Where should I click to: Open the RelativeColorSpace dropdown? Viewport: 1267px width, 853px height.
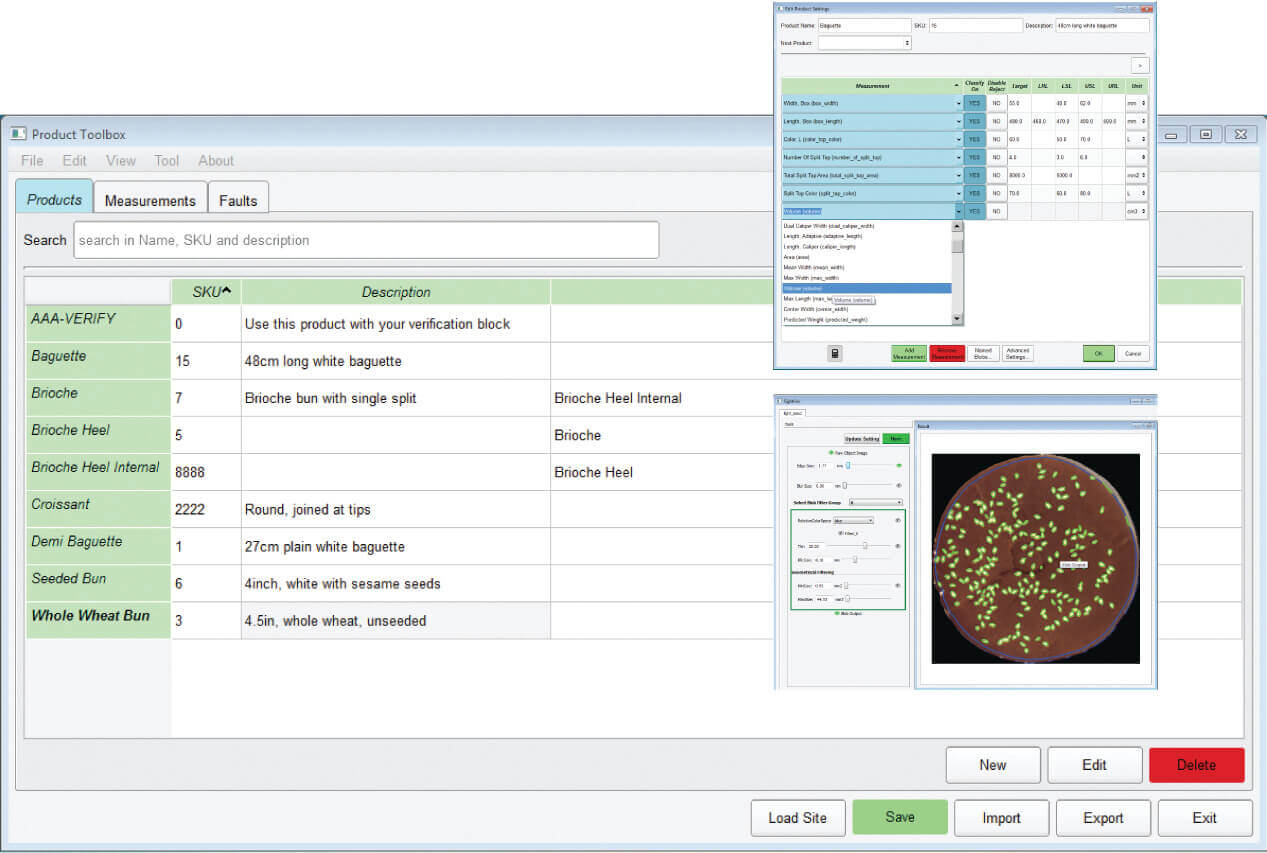click(x=853, y=520)
